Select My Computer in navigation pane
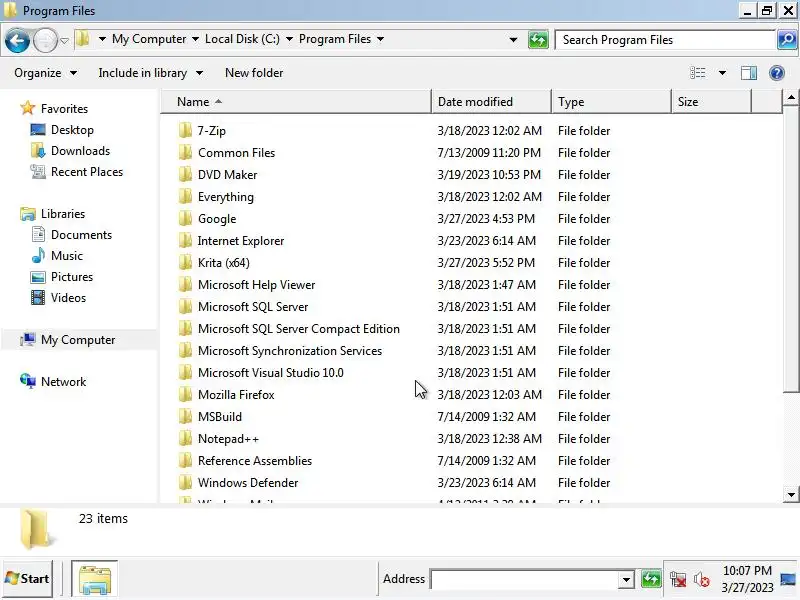 click(x=78, y=340)
